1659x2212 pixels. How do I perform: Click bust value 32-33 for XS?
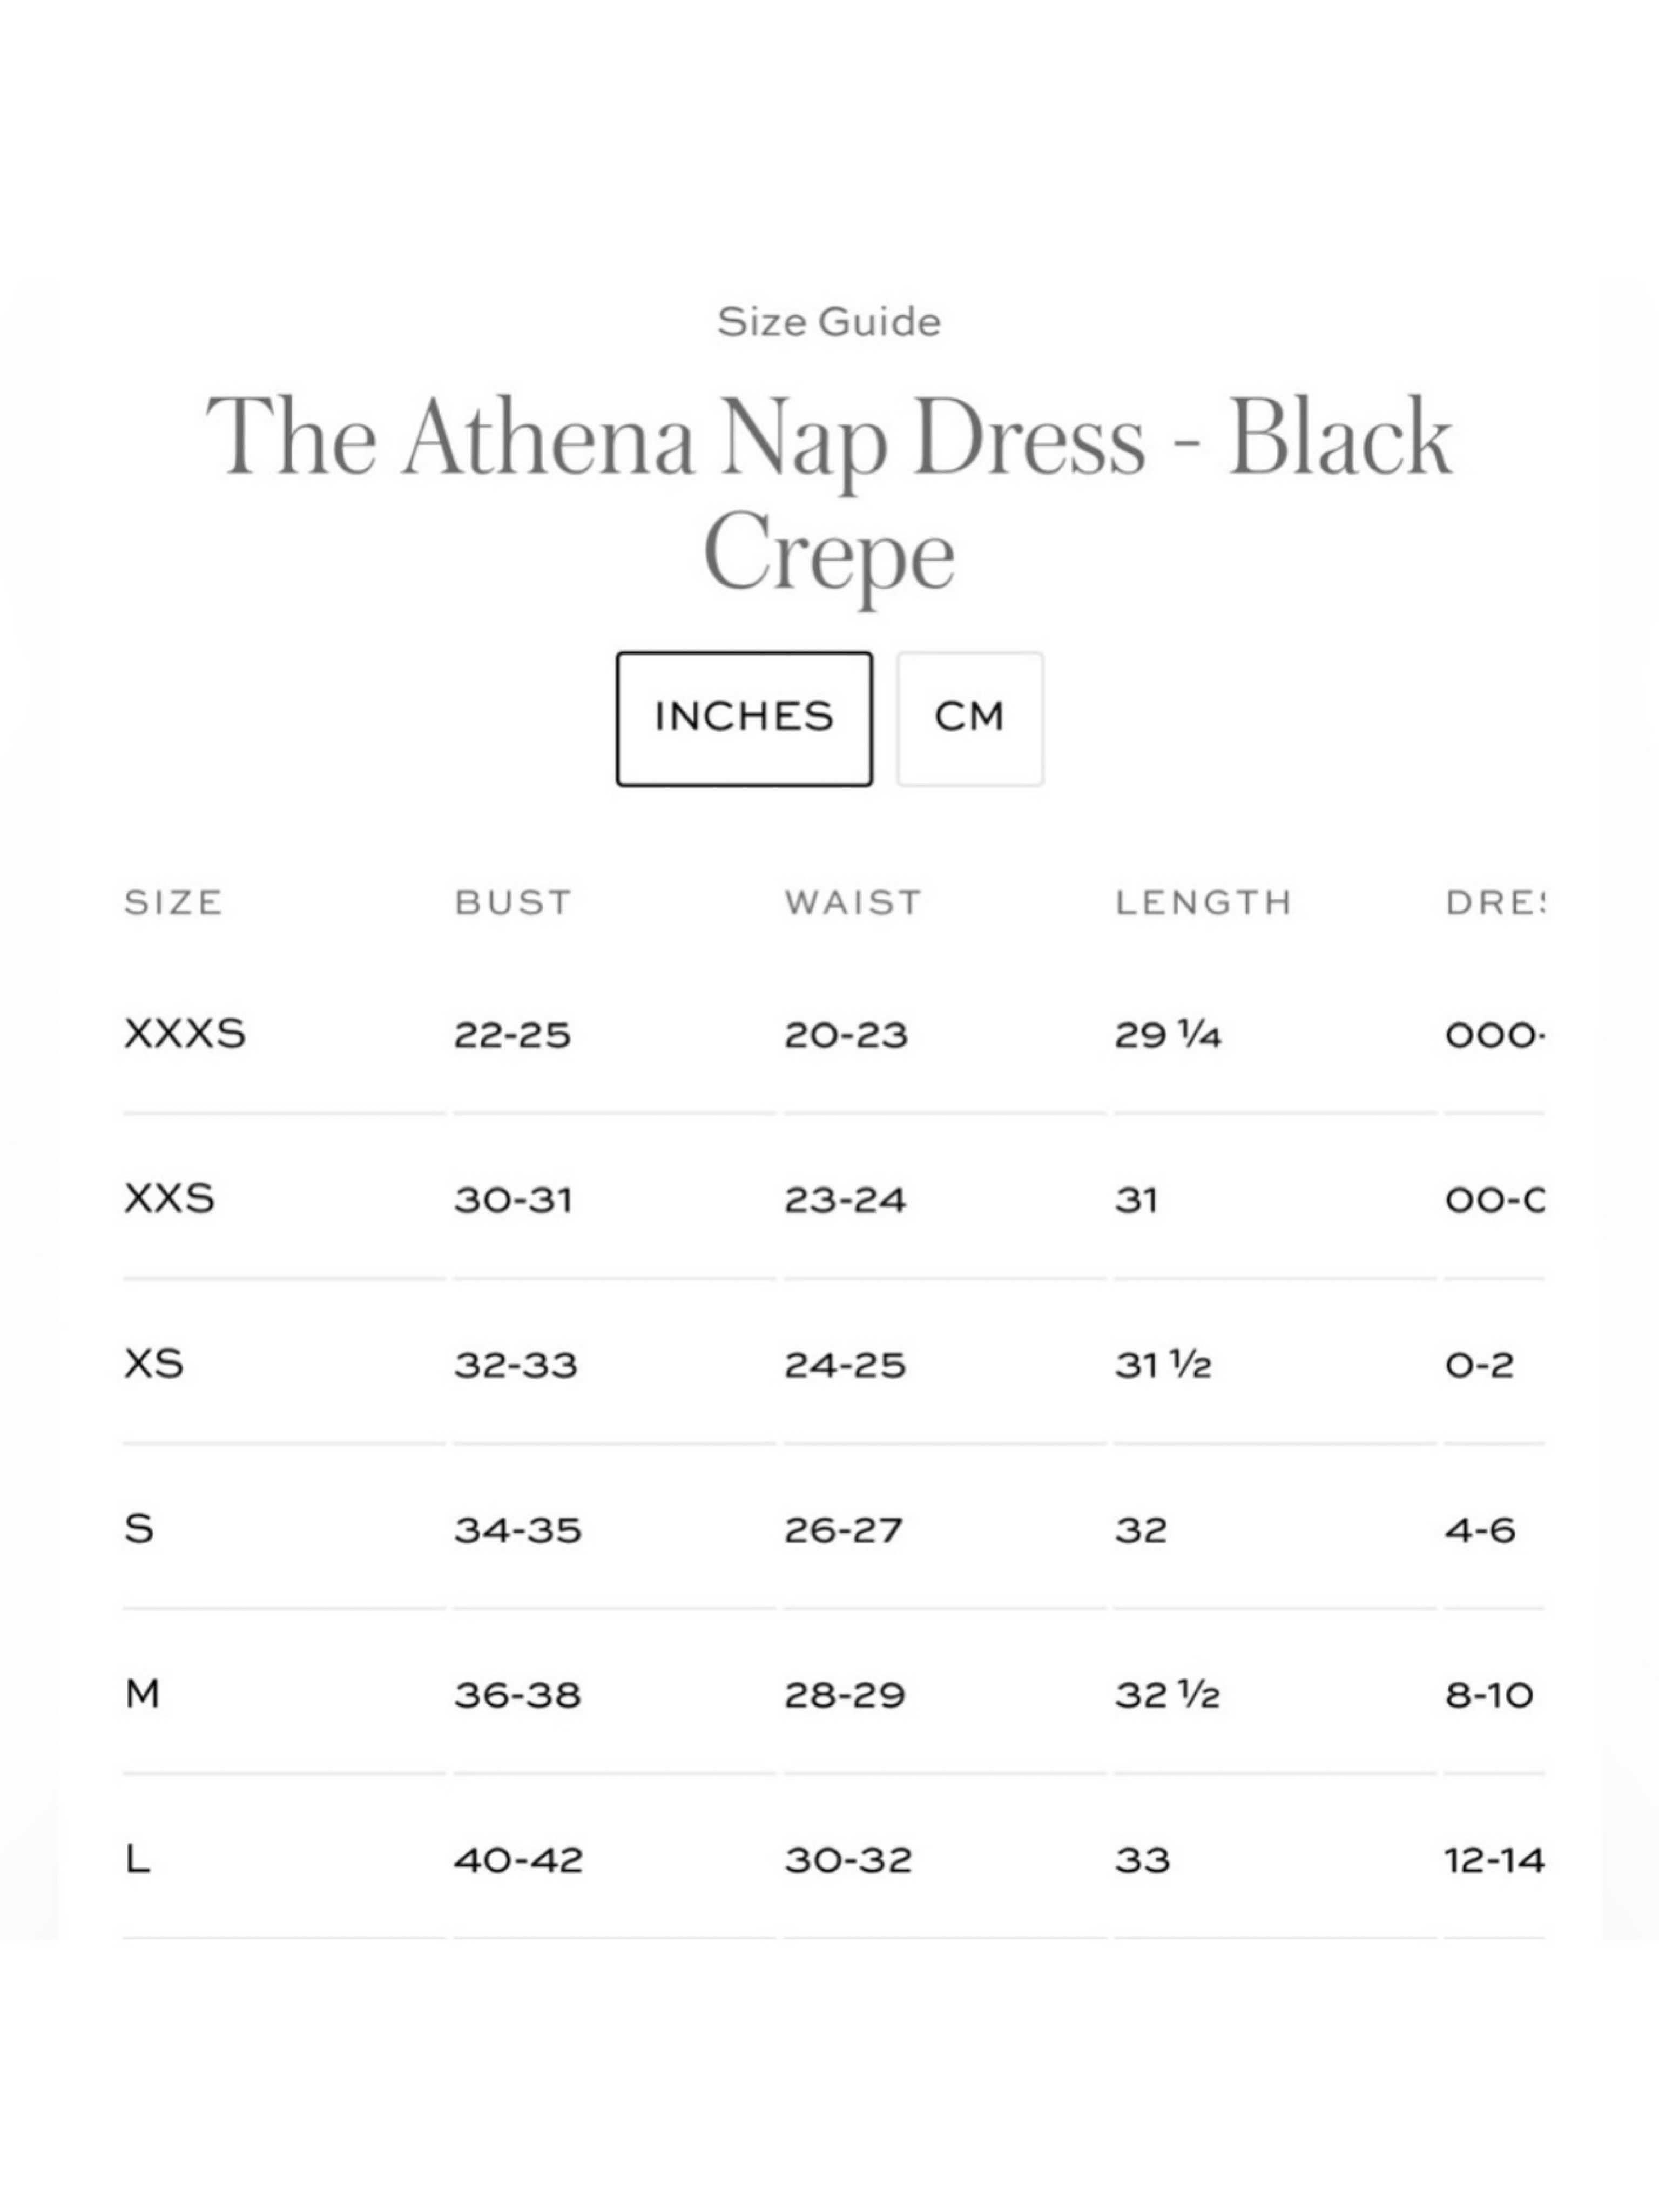pos(516,1364)
